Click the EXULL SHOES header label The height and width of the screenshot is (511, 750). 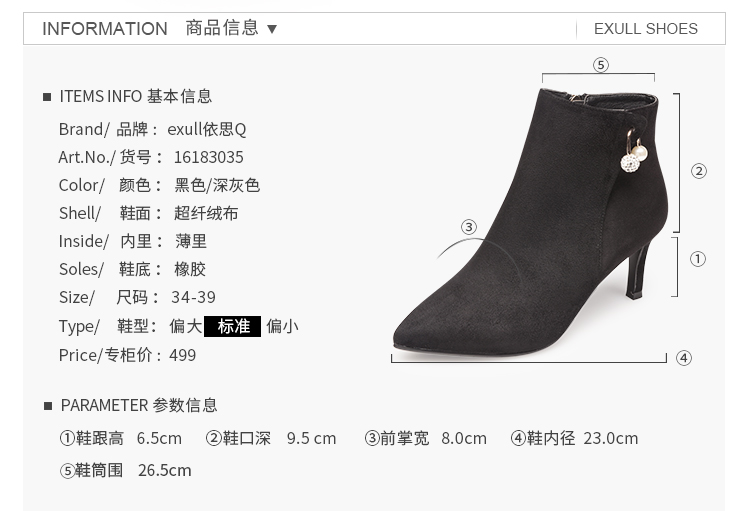646,29
